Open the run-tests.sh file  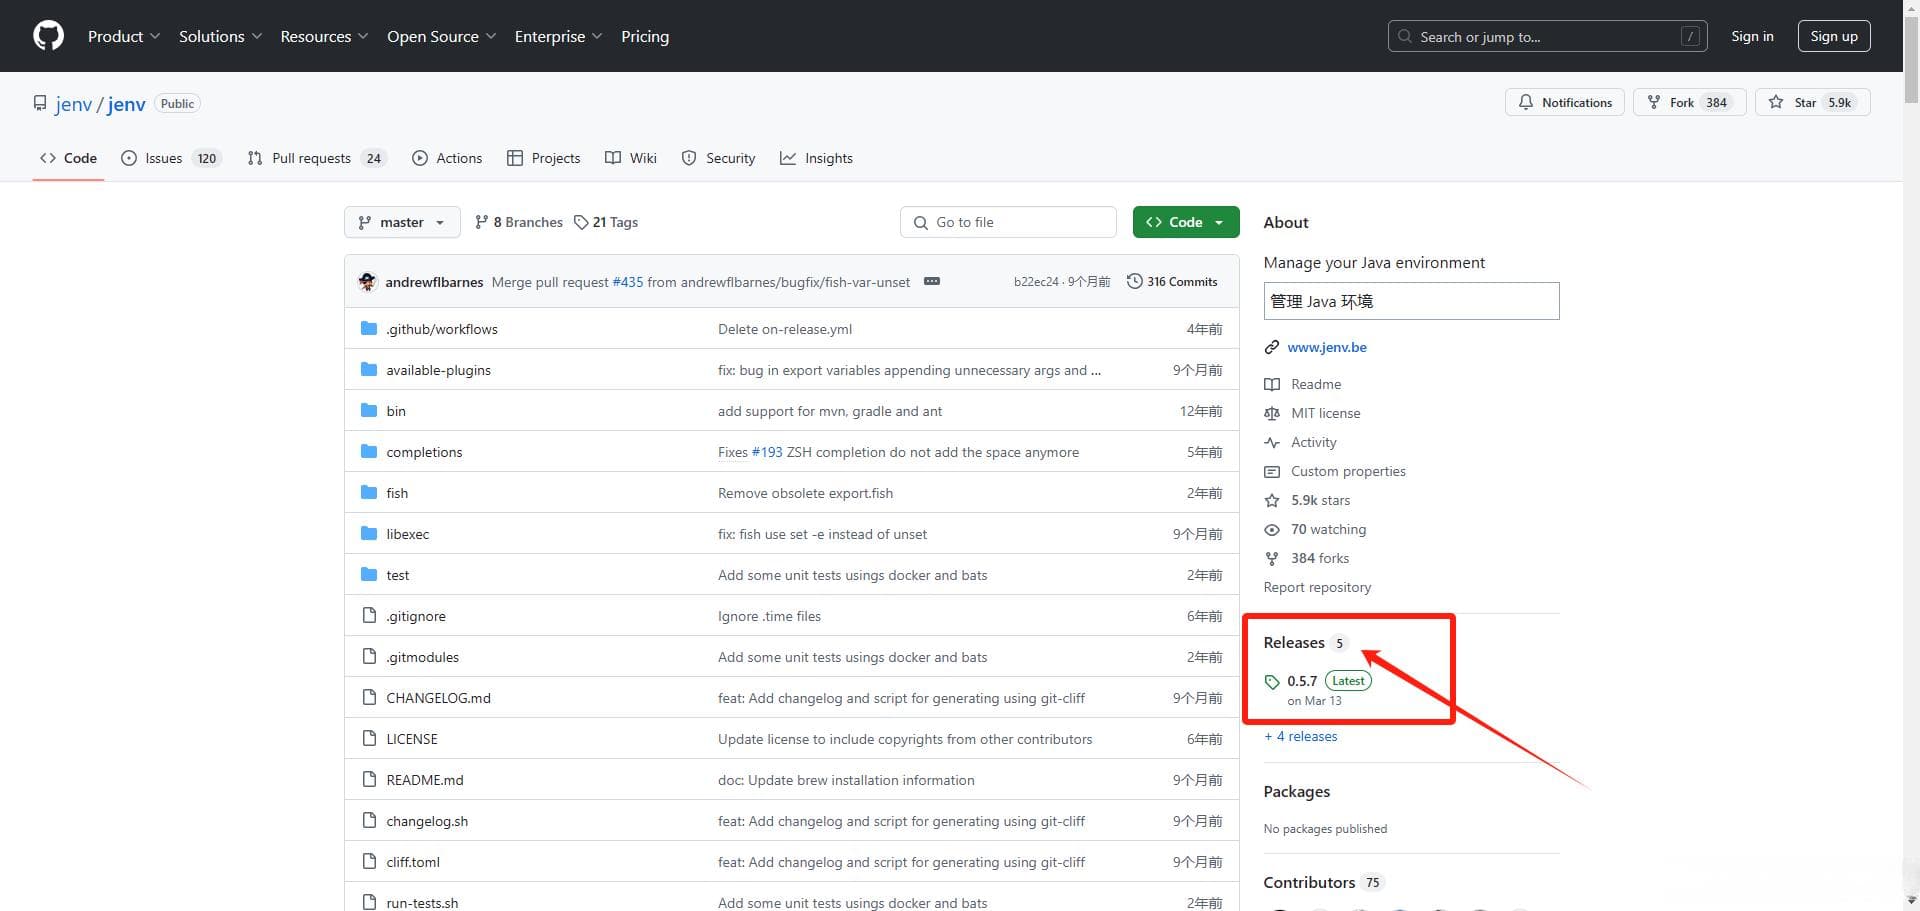click(x=422, y=903)
